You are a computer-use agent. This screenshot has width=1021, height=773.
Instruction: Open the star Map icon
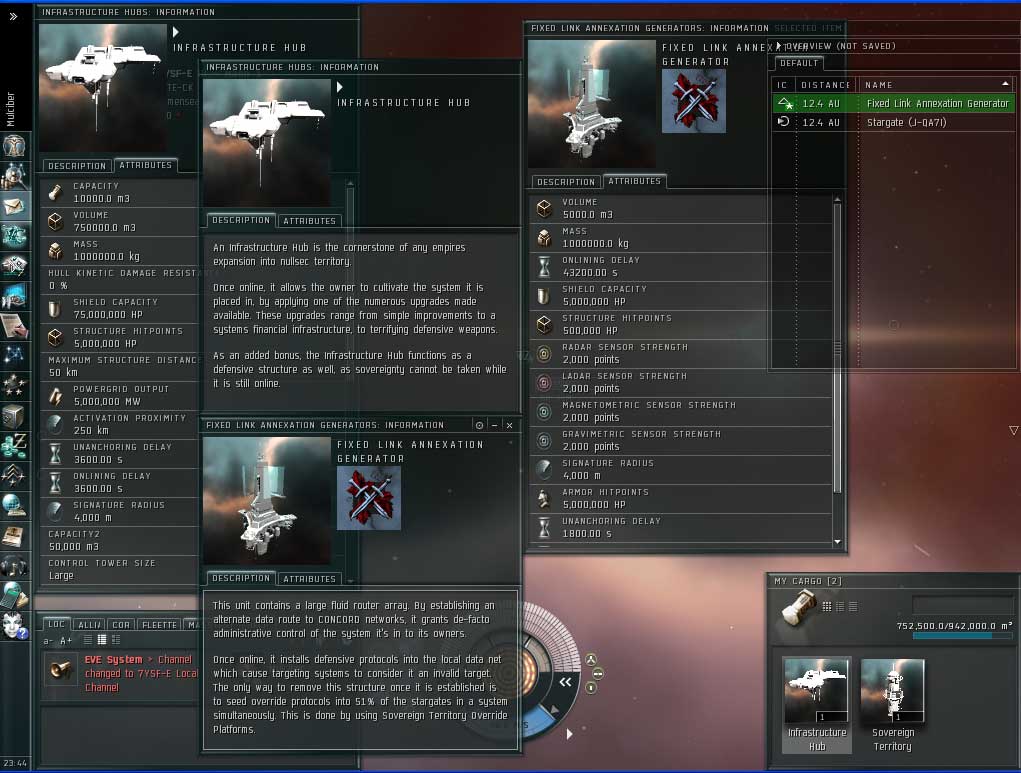point(14,356)
